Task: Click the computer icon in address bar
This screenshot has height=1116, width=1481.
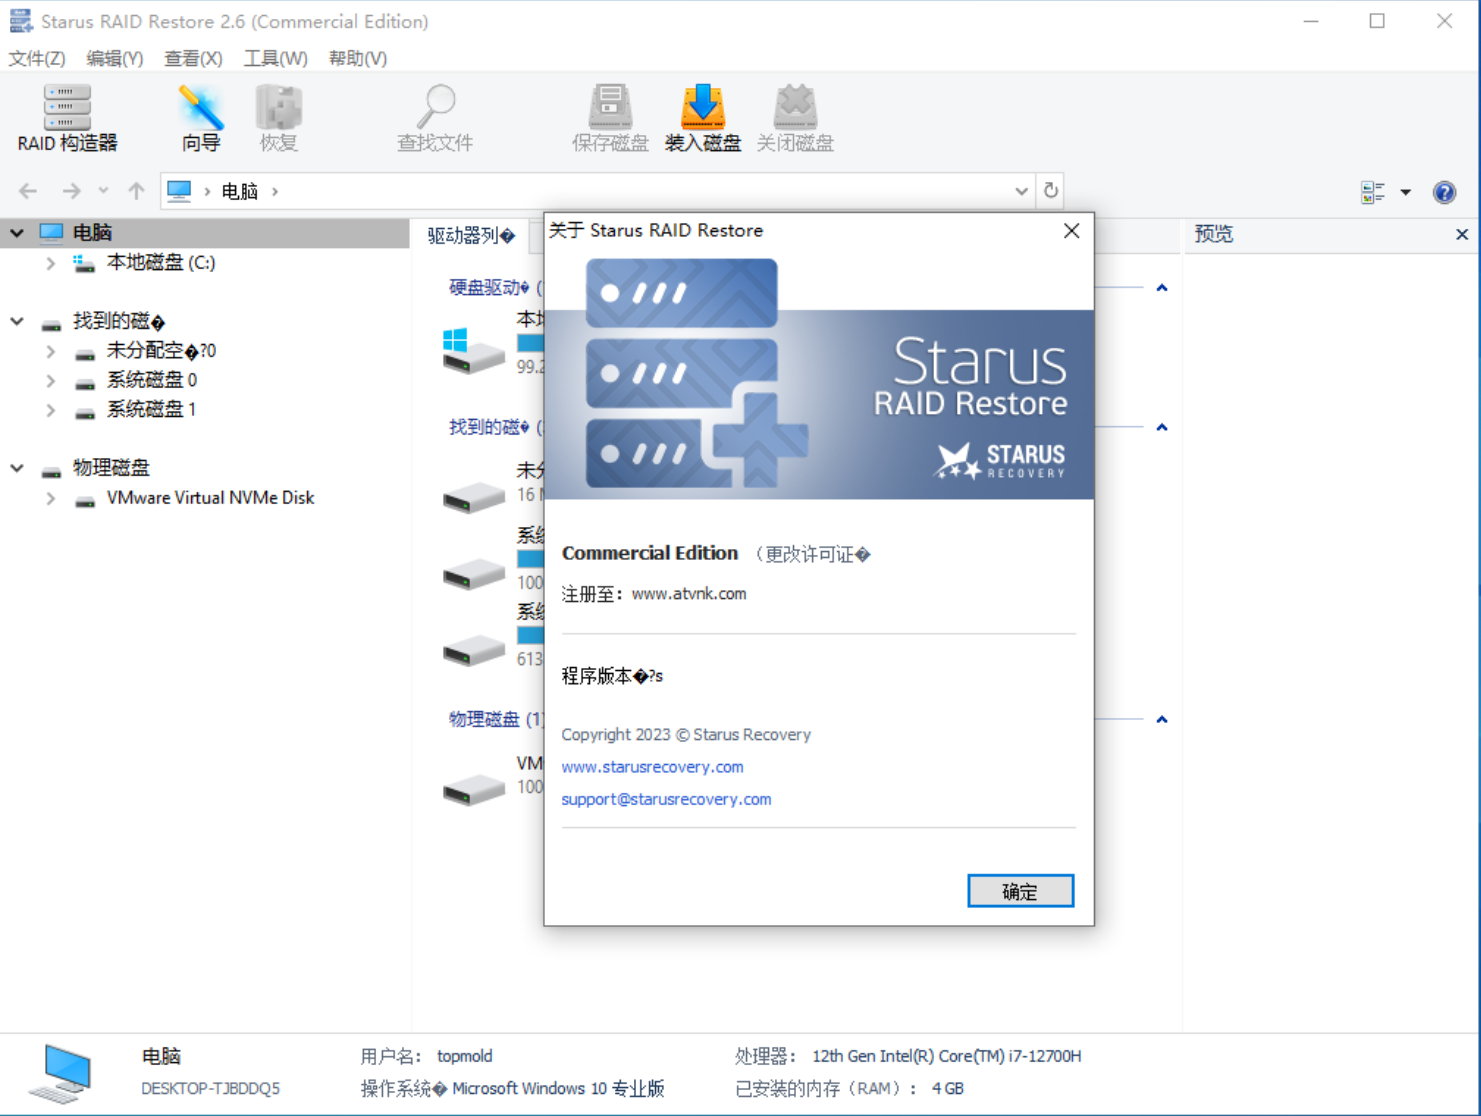Action: (x=179, y=191)
